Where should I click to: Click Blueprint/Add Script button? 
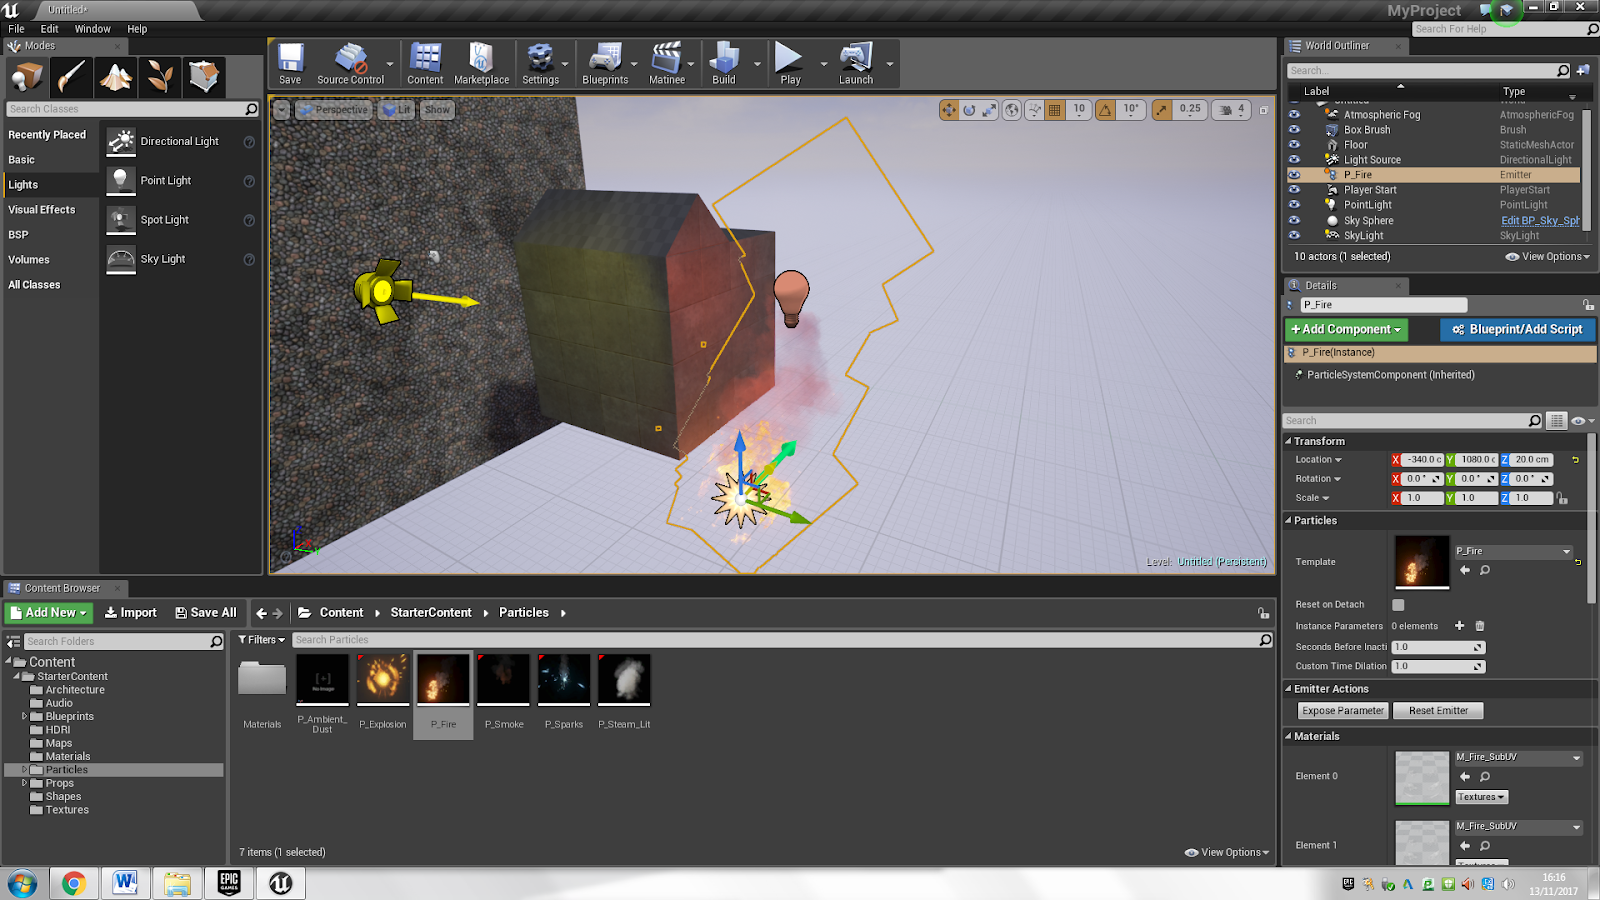(1517, 329)
